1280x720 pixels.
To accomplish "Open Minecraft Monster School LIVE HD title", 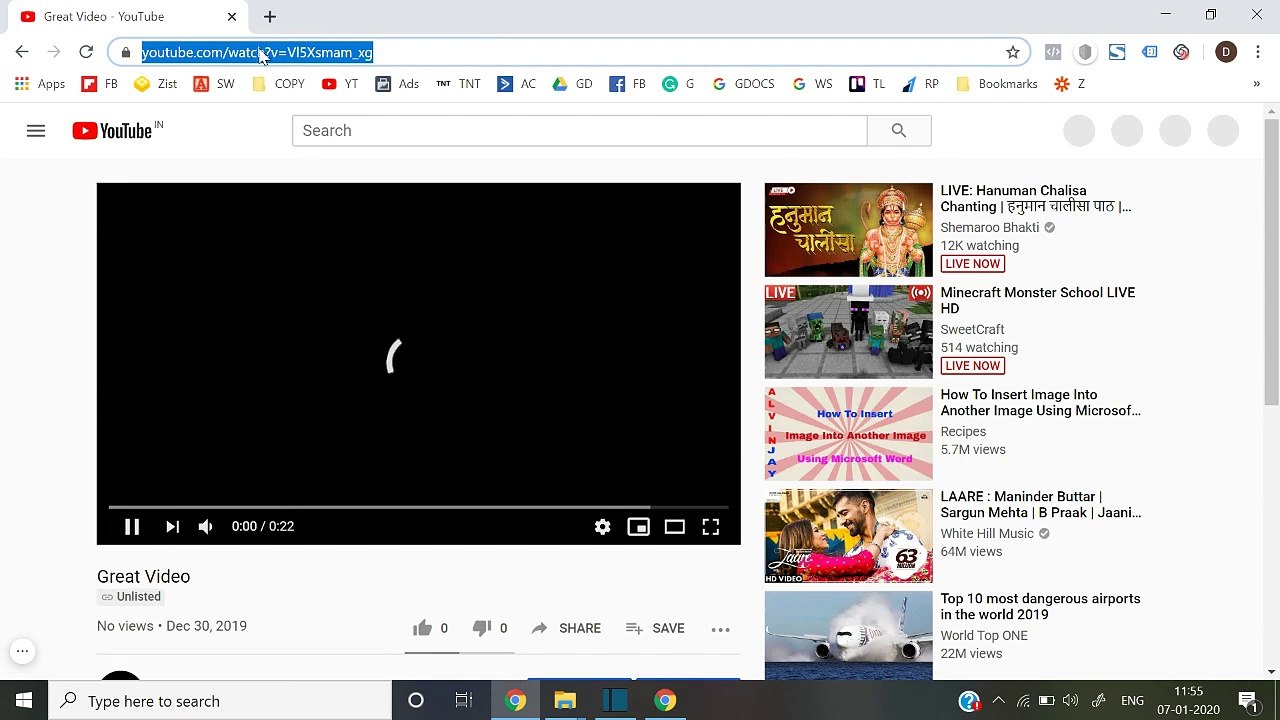I will [x=1037, y=300].
